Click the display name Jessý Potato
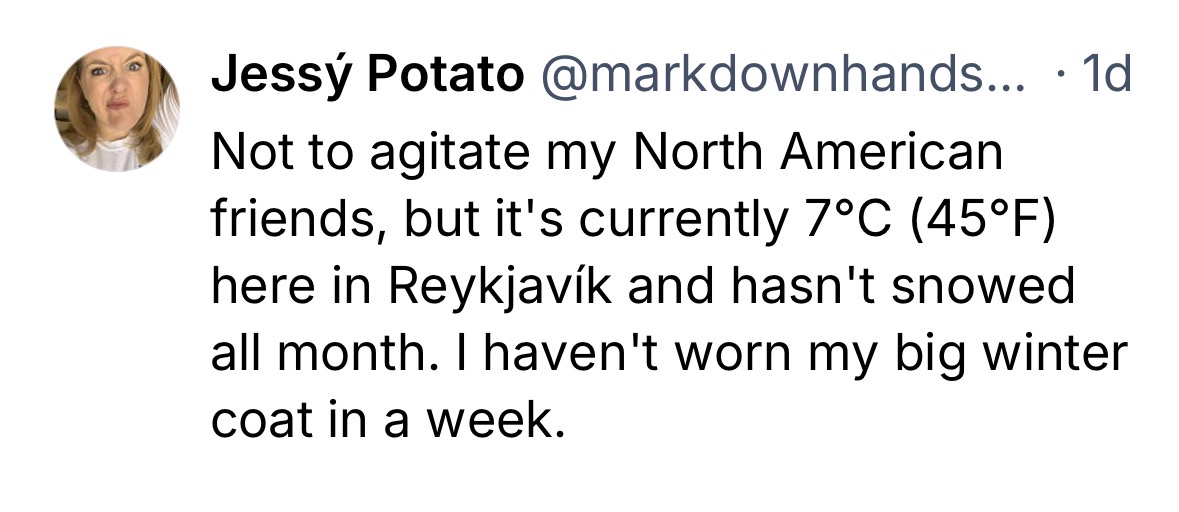The image size is (1179, 512). [x=366, y=77]
